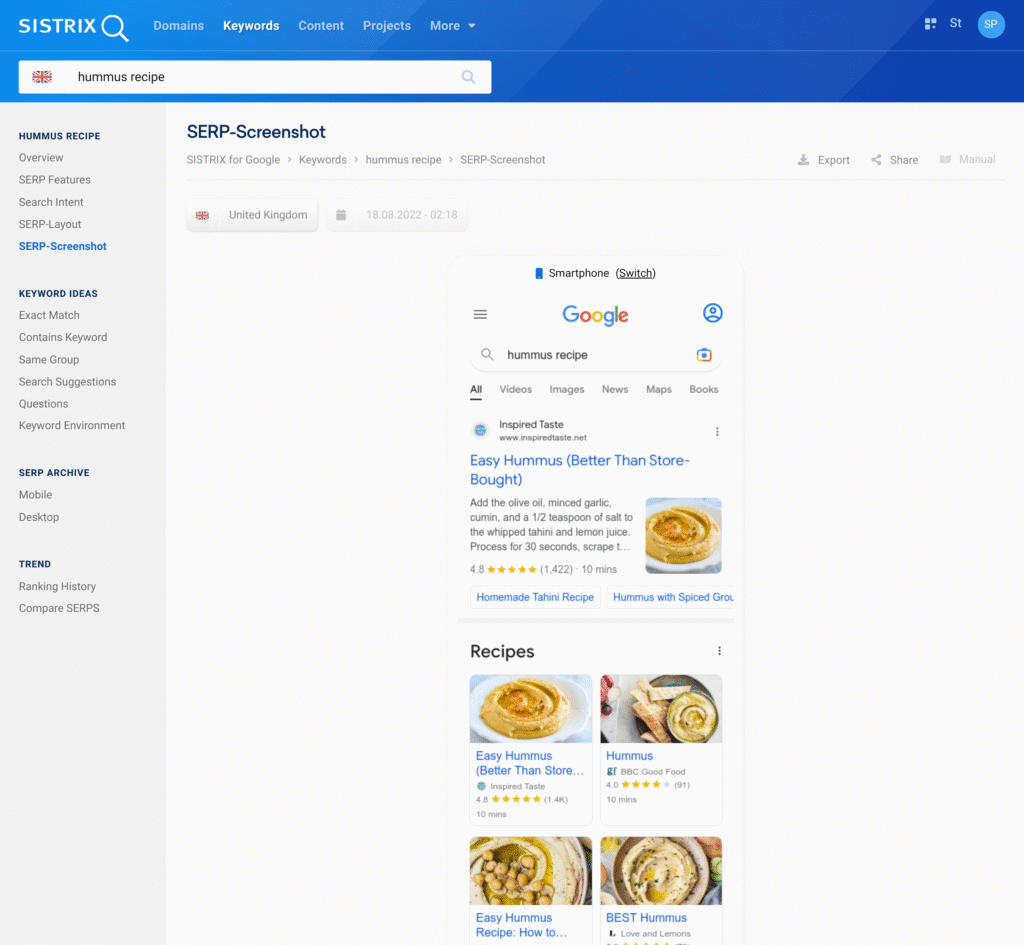Screen dimensions: 1024x945
Task: Open the calendar date picker icon
Action: pos(341,214)
